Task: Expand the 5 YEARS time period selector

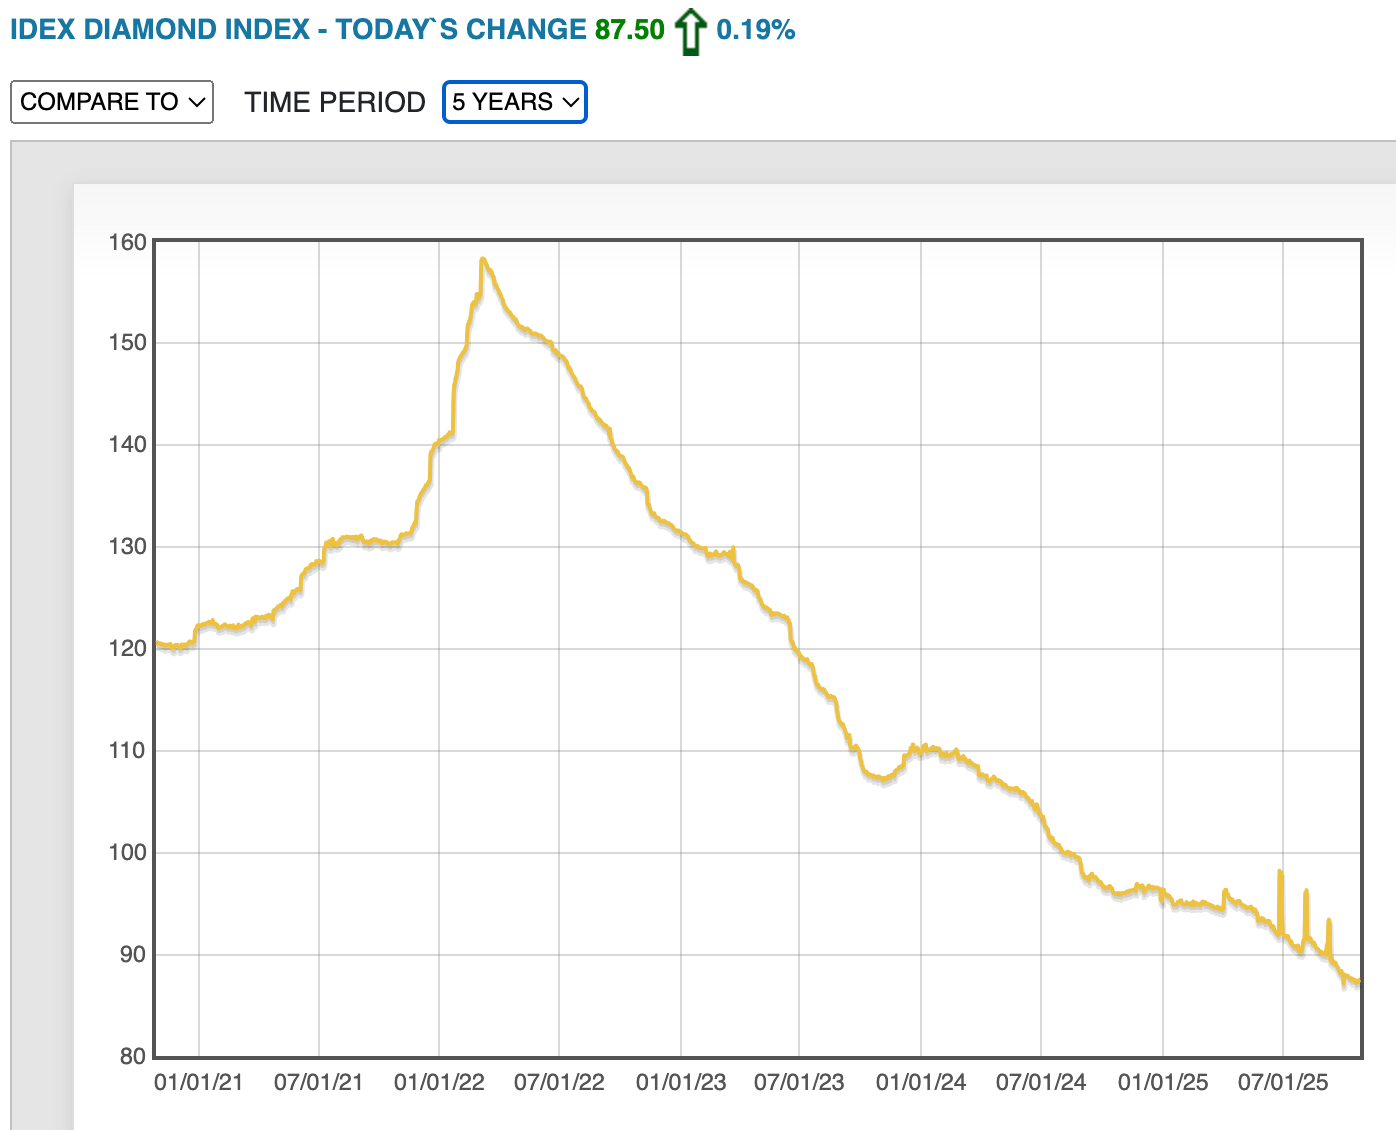Action: [x=515, y=102]
